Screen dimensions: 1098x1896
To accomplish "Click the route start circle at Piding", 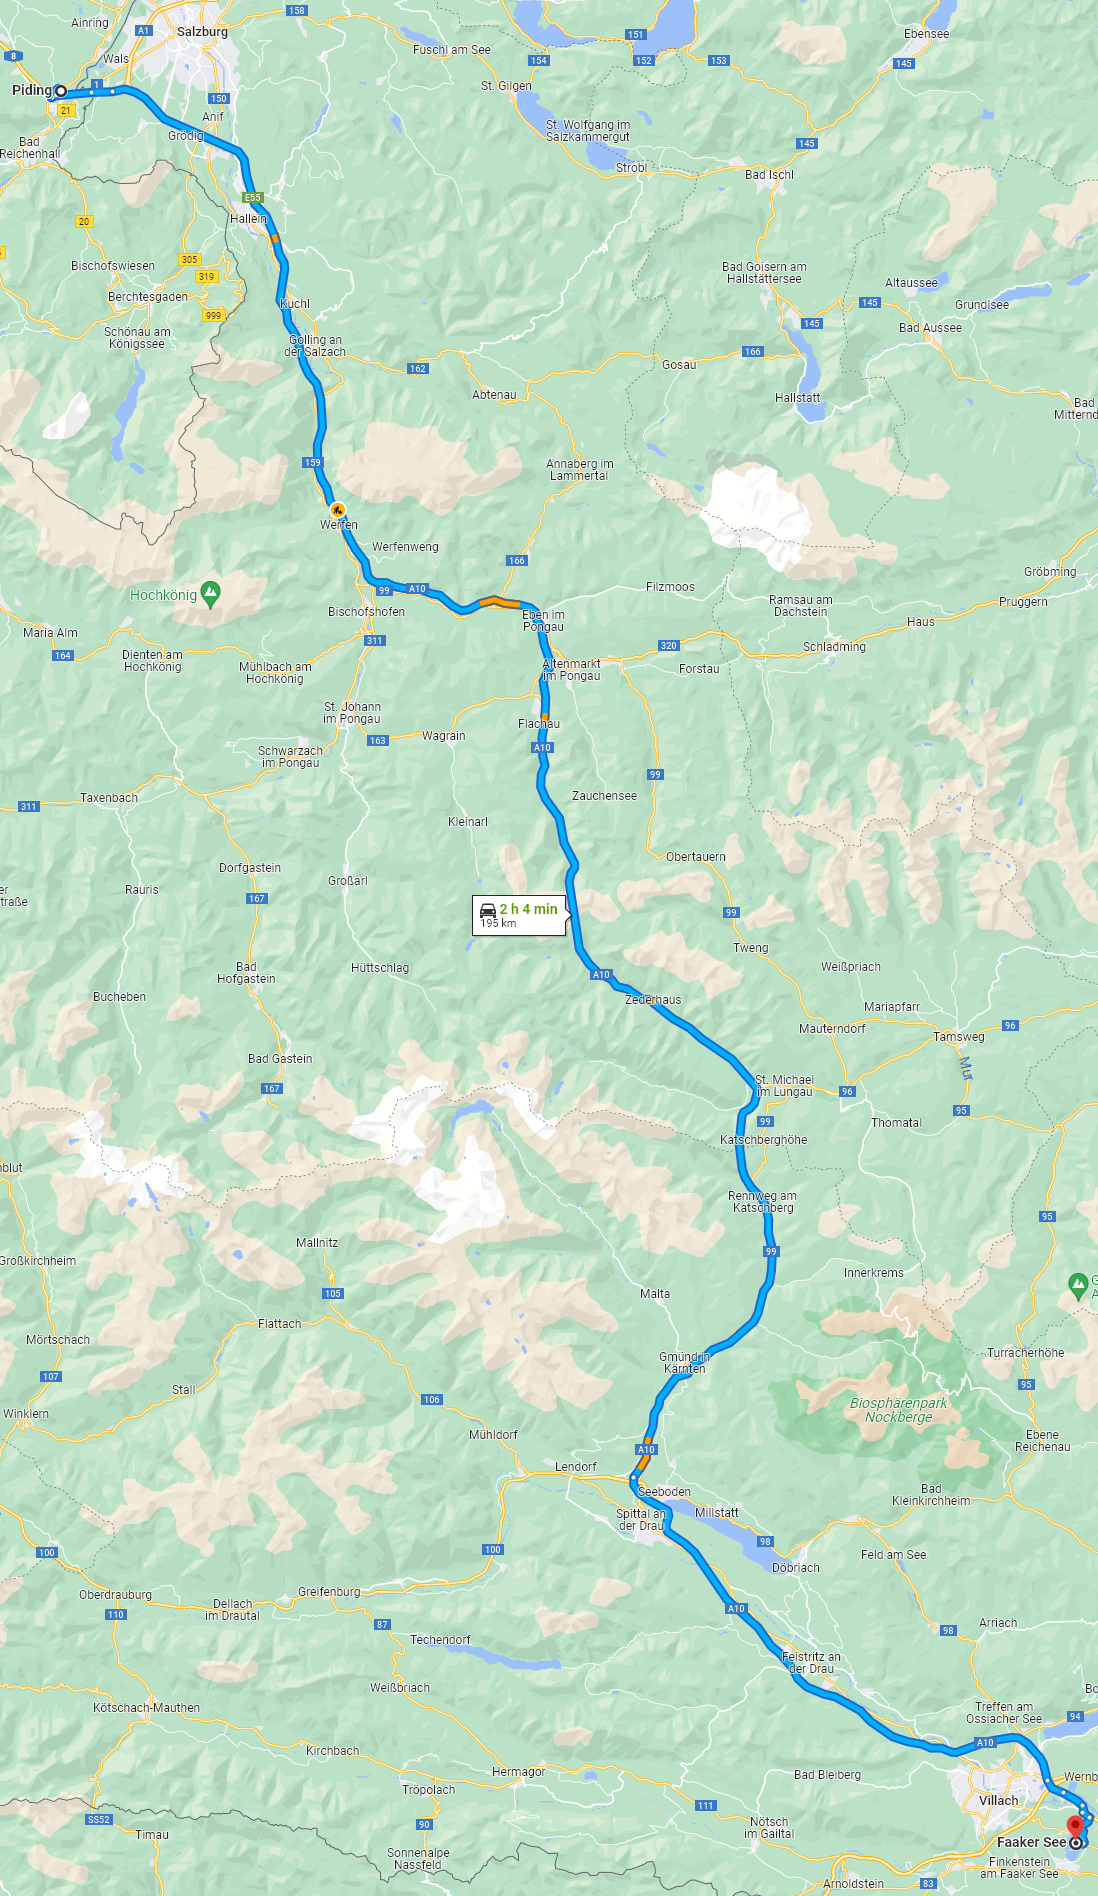I will tap(61, 91).
